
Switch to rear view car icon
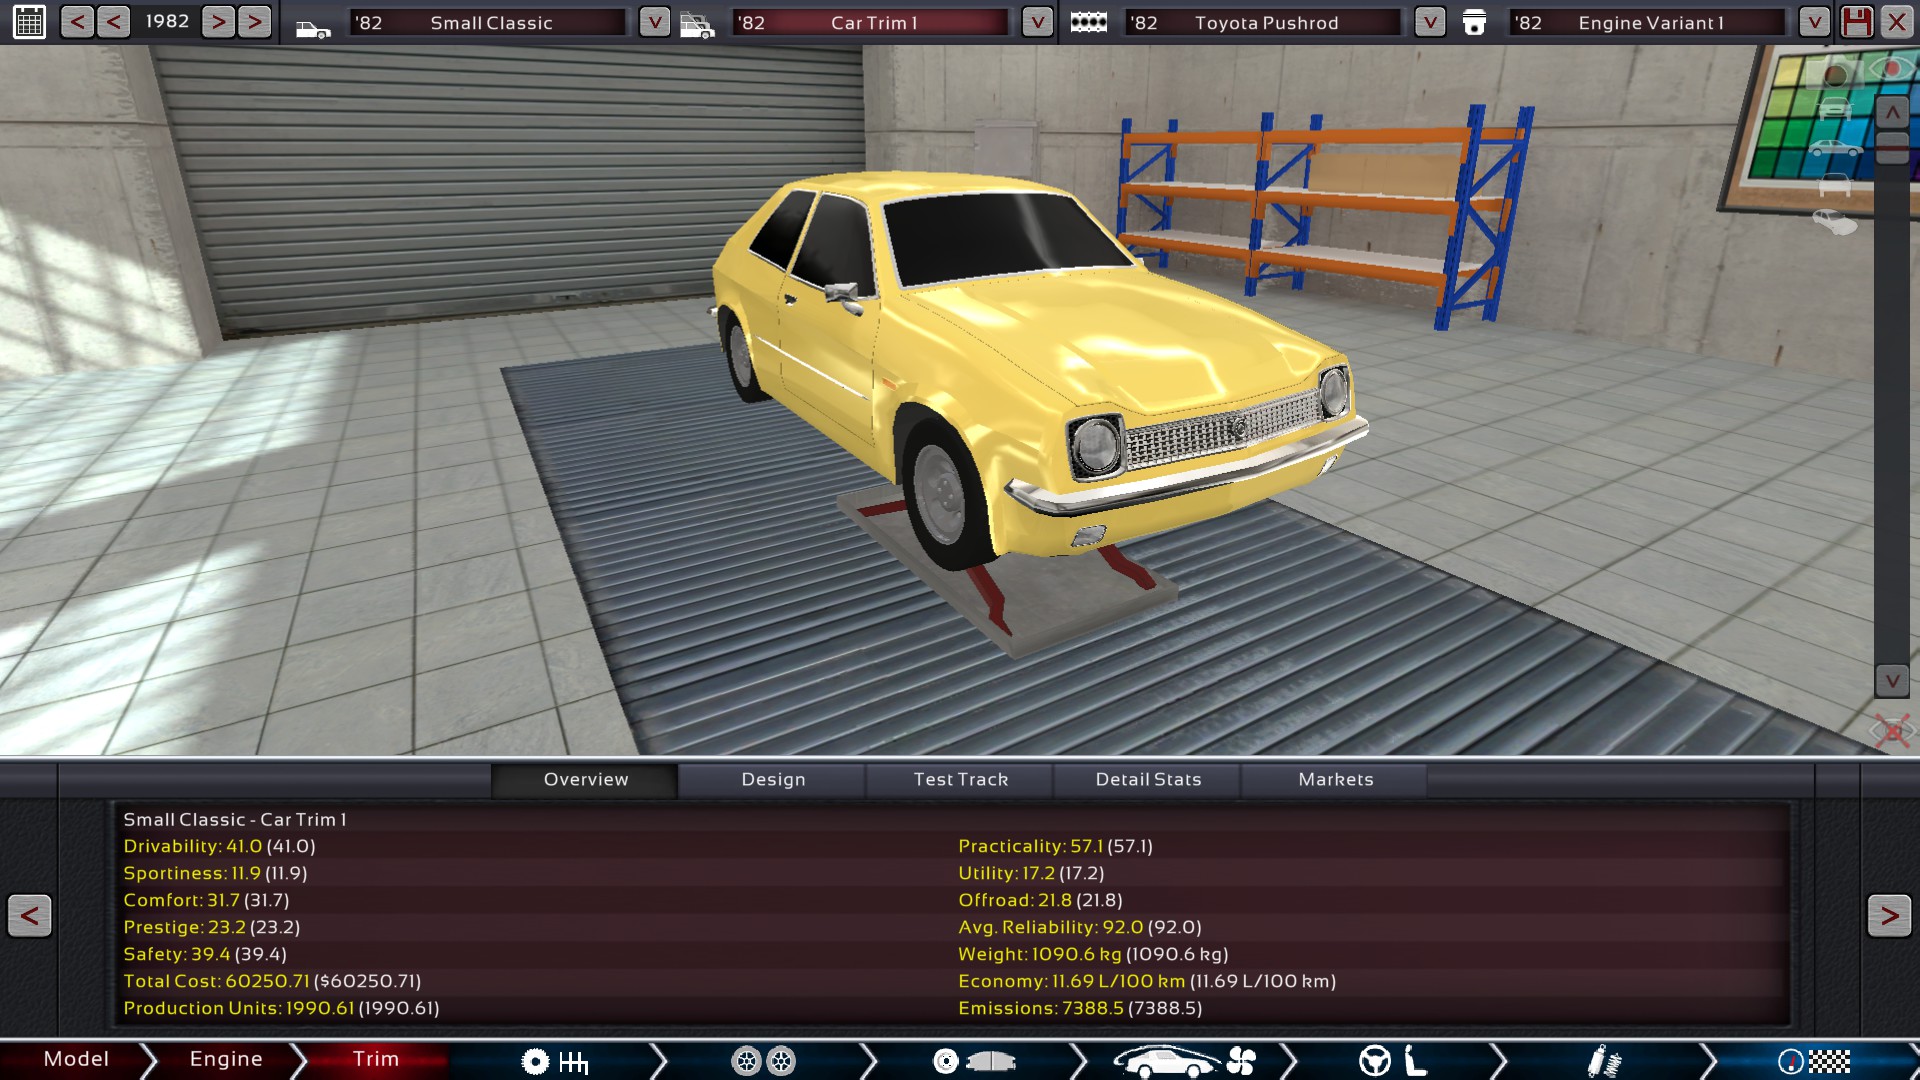point(1835,184)
